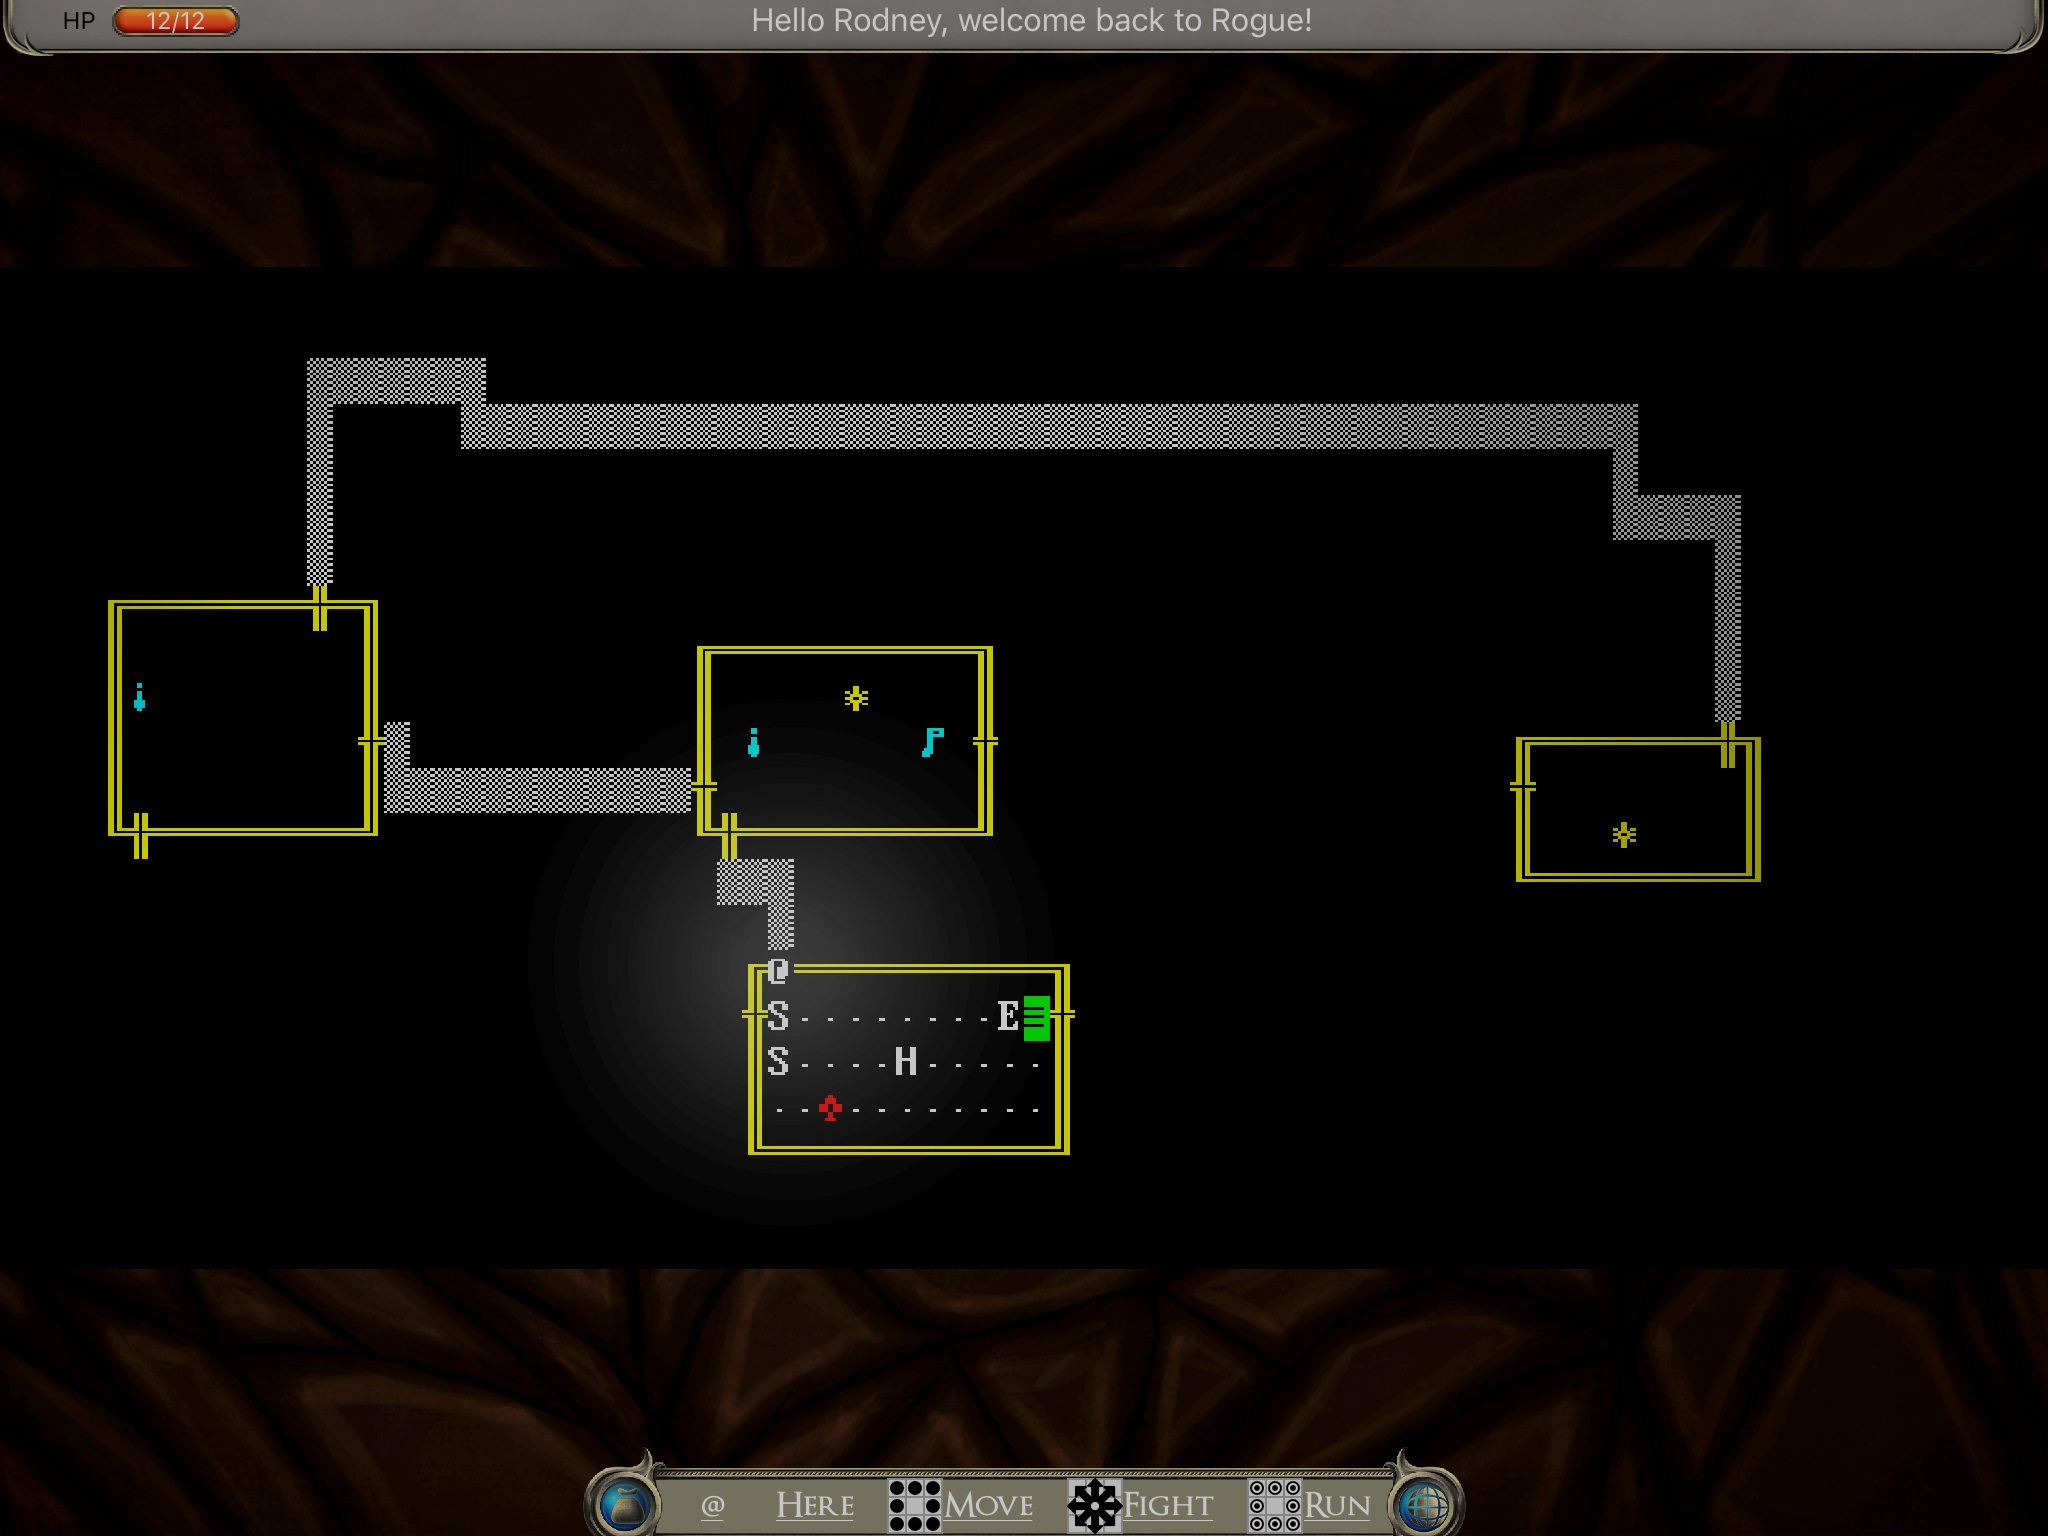Tap the cyan potion in left room
The image size is (2048, 1536).
[139, 697]
